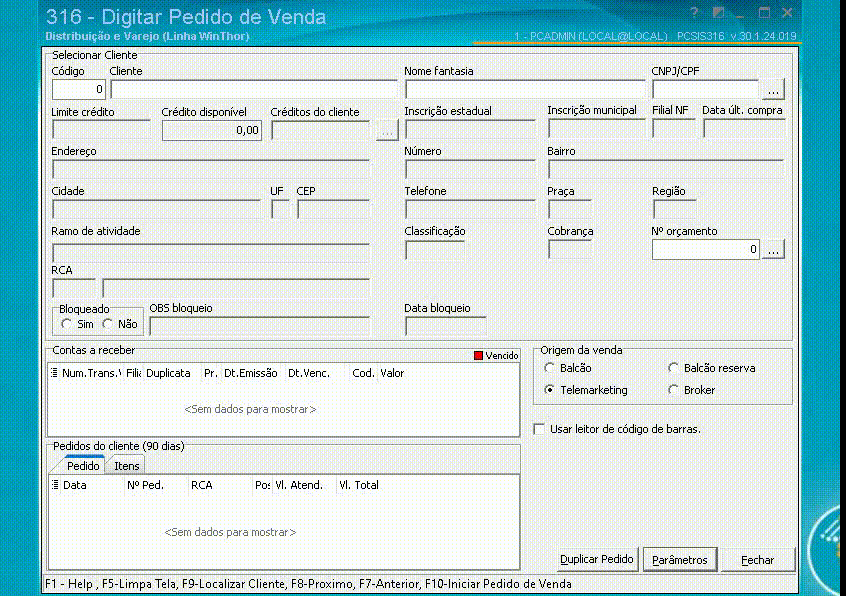This screenshot has width=846, height=596.
Task: Open Créditos do cliente ellipsis button
Action: (x=387, y=131)
